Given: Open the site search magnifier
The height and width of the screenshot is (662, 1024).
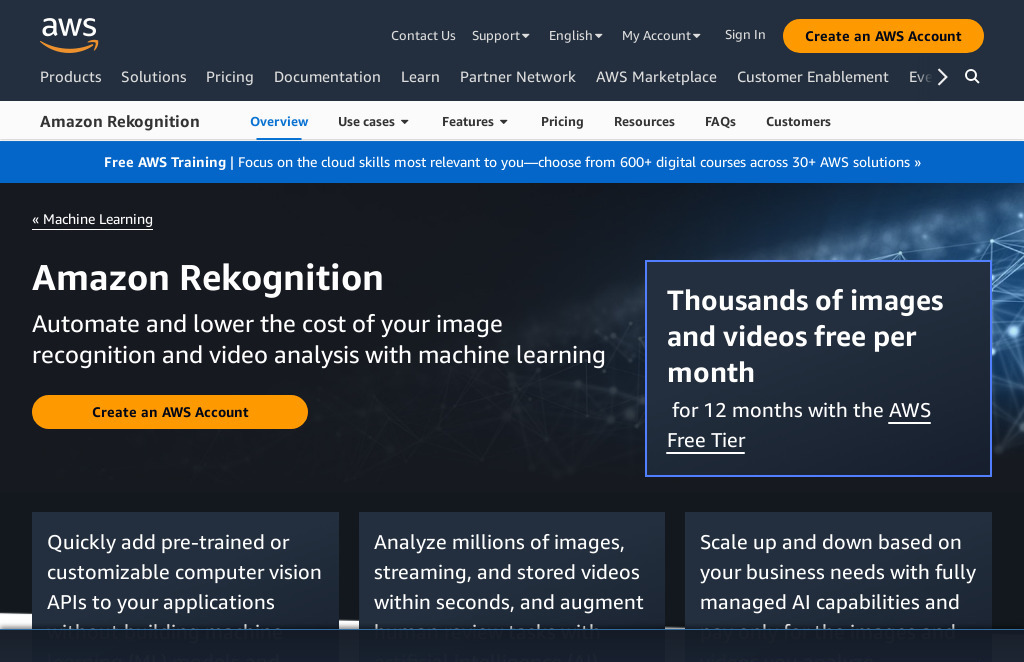Looking at the screenshot, I should (x=971, y=76).
